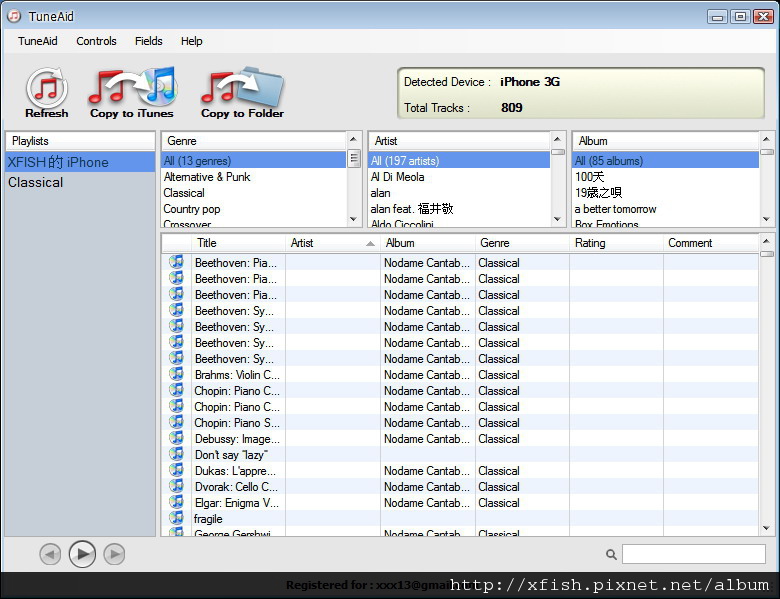The height and width of the screenshot is (599, 780).
Task: Open the Help menu
Action: [x=192, y=41]
